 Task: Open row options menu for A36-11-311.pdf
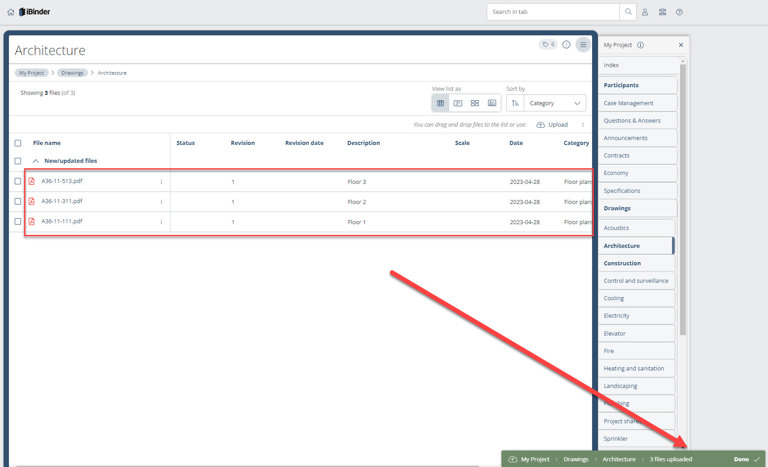[161, 201]
